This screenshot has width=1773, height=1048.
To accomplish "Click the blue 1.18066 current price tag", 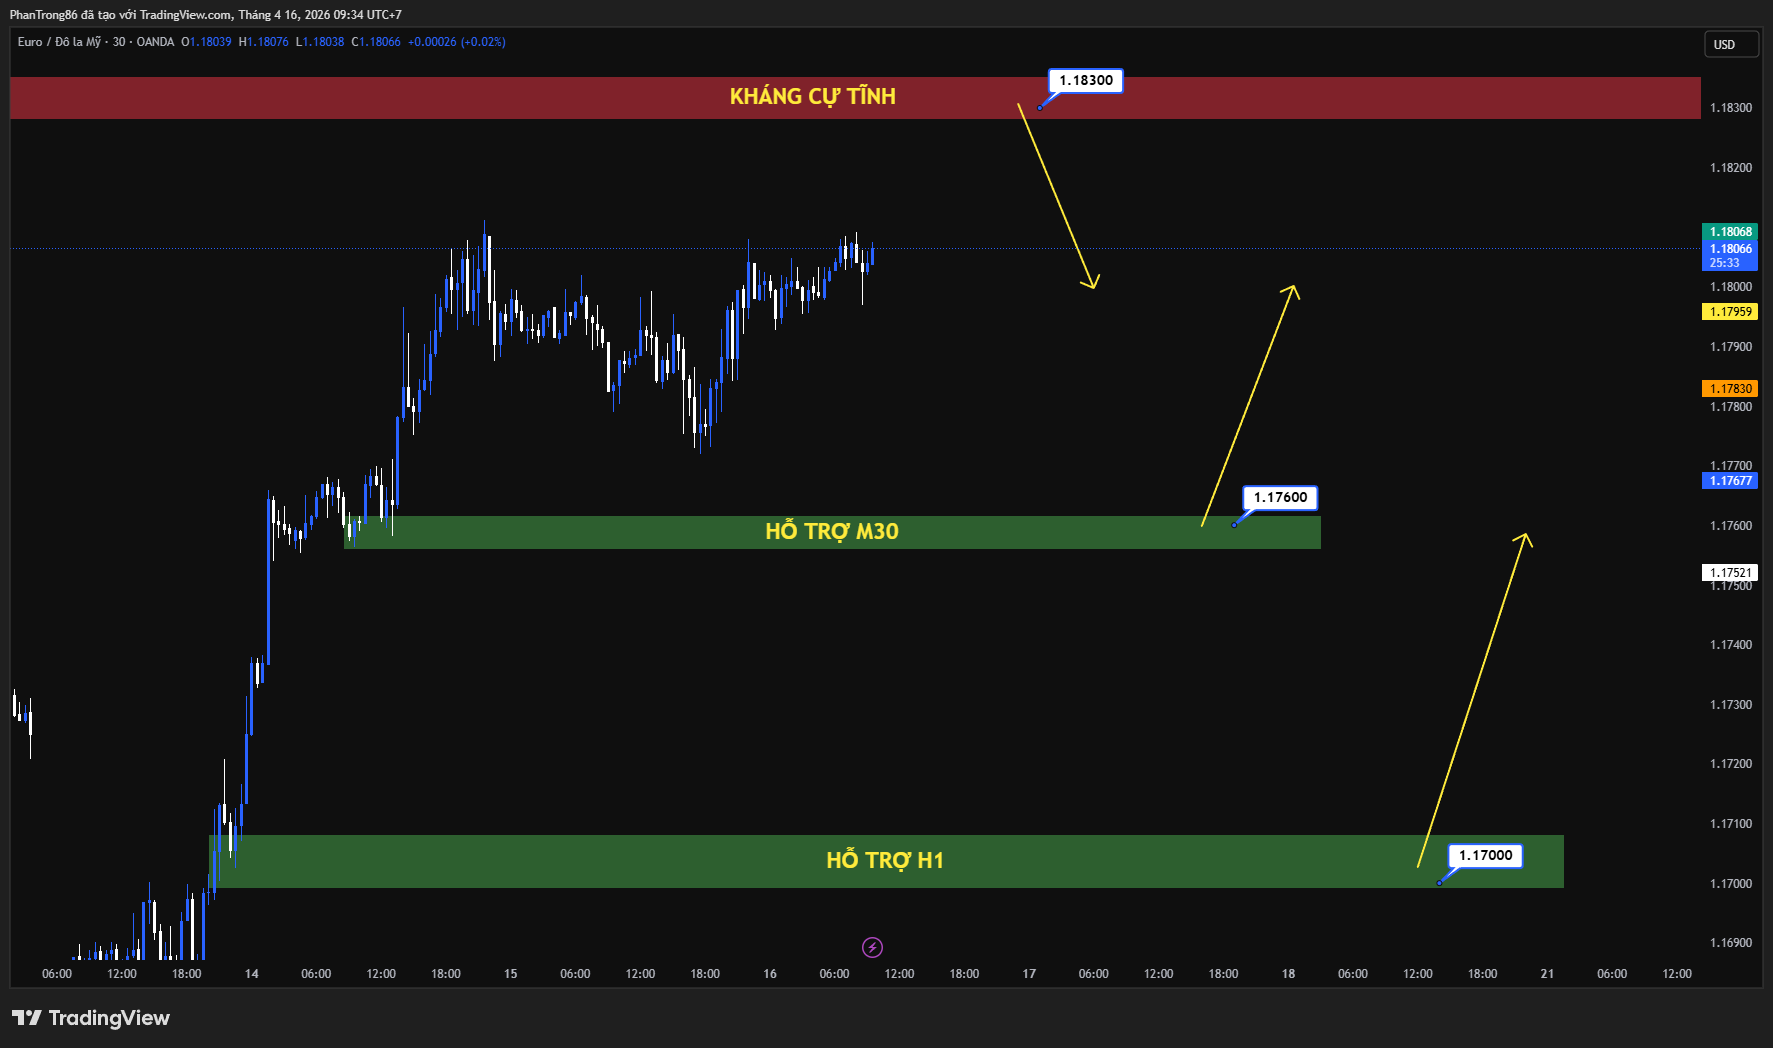I will coord(1730,249).
